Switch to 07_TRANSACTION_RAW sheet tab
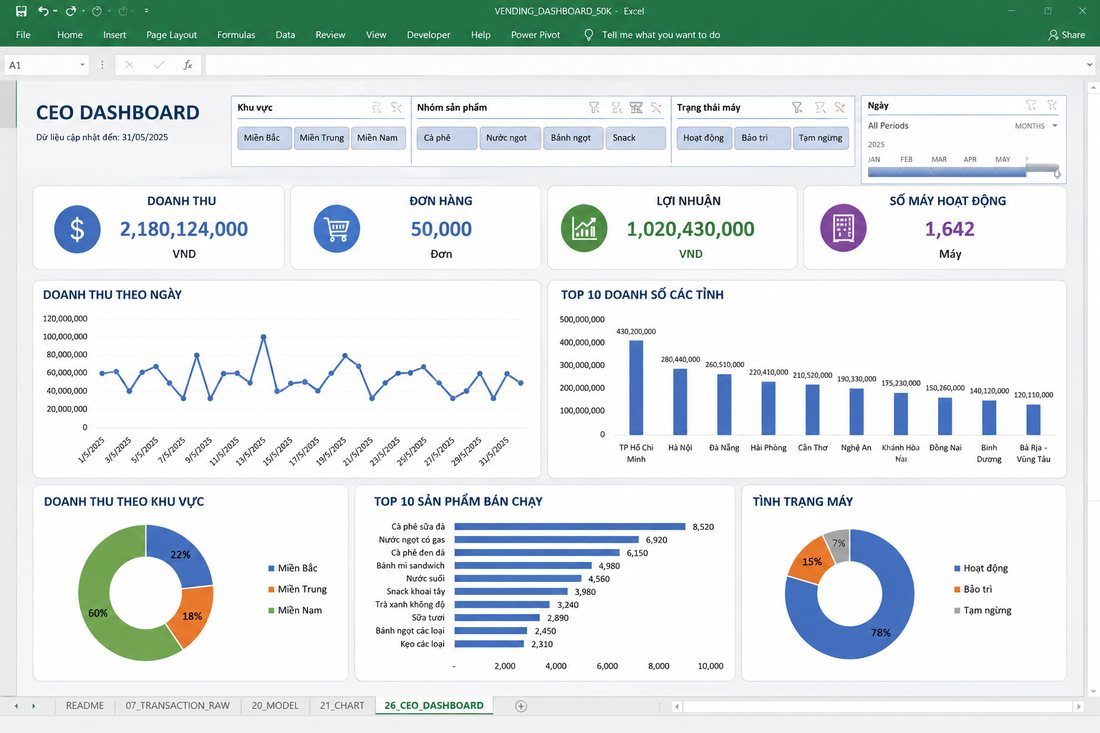 (177, 706)
